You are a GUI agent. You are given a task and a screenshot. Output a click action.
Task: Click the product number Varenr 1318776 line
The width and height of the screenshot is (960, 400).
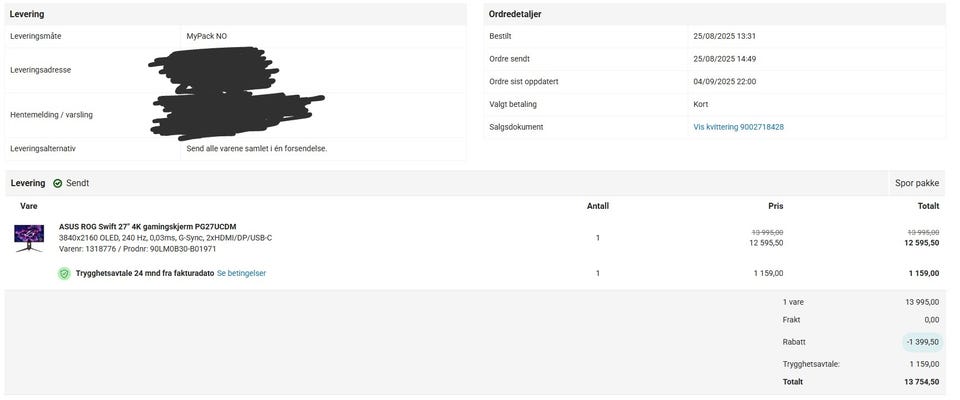(137, 249)
